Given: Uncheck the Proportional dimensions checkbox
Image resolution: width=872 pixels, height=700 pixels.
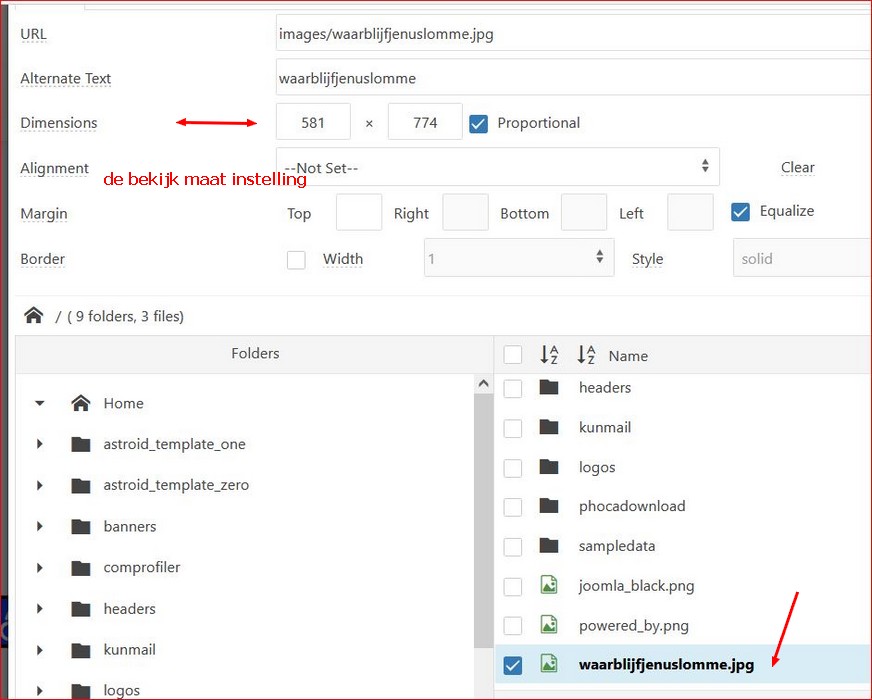Looking at the screenshot, I should (x=478, y=123).
